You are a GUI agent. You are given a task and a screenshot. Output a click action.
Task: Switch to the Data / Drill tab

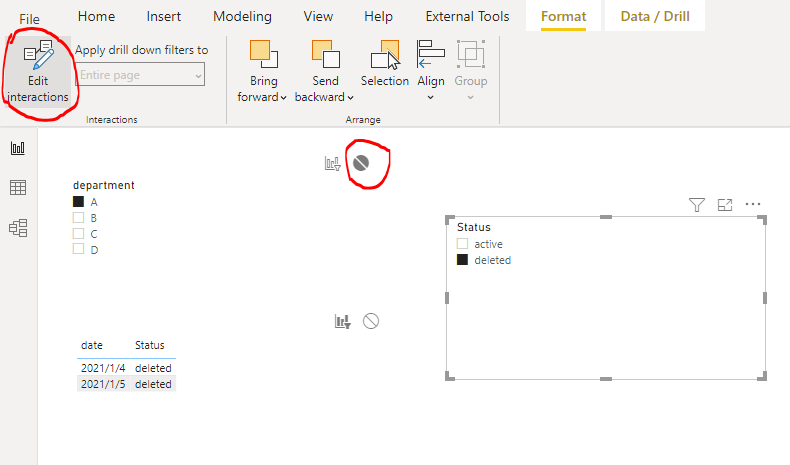[x=654, y=16]
